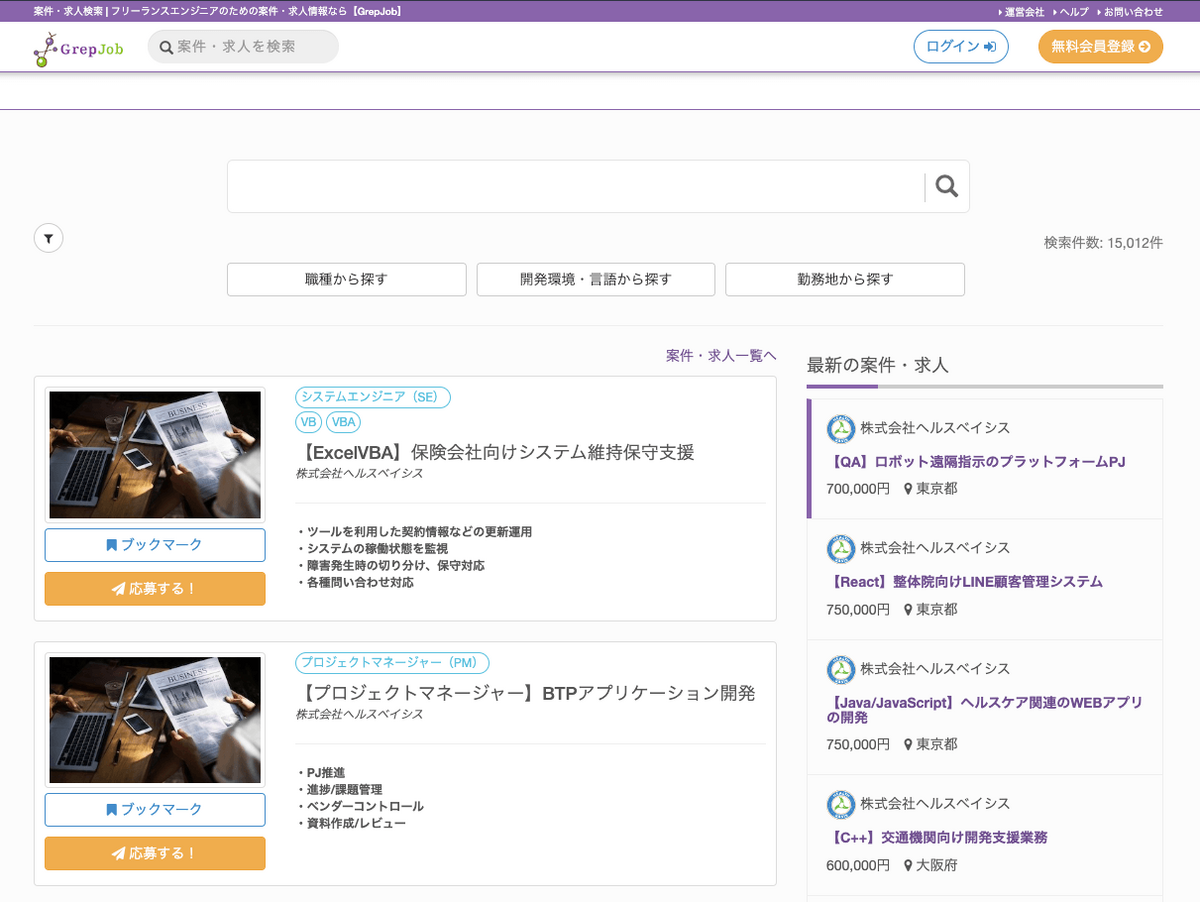
Task: Select the プロジェクトマネージャー（PM） tag
Action: 392,663
